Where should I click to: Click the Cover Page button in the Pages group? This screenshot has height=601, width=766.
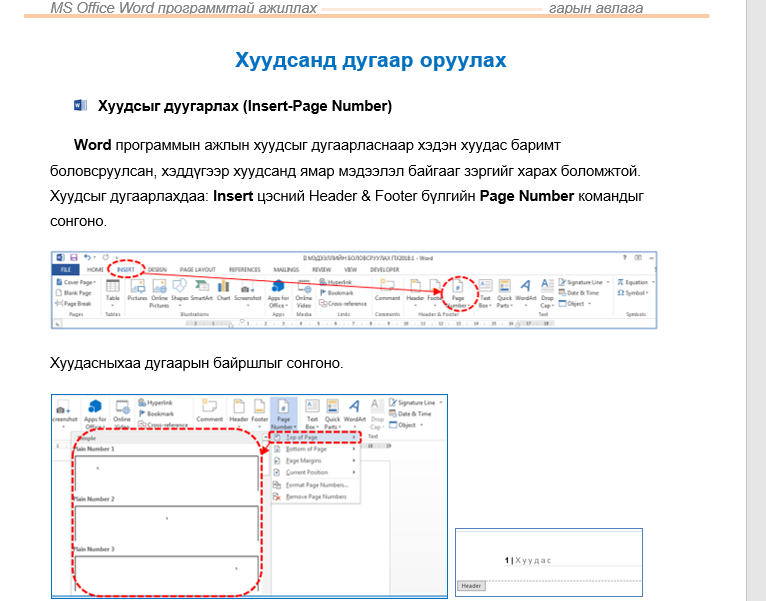point(76,282)
